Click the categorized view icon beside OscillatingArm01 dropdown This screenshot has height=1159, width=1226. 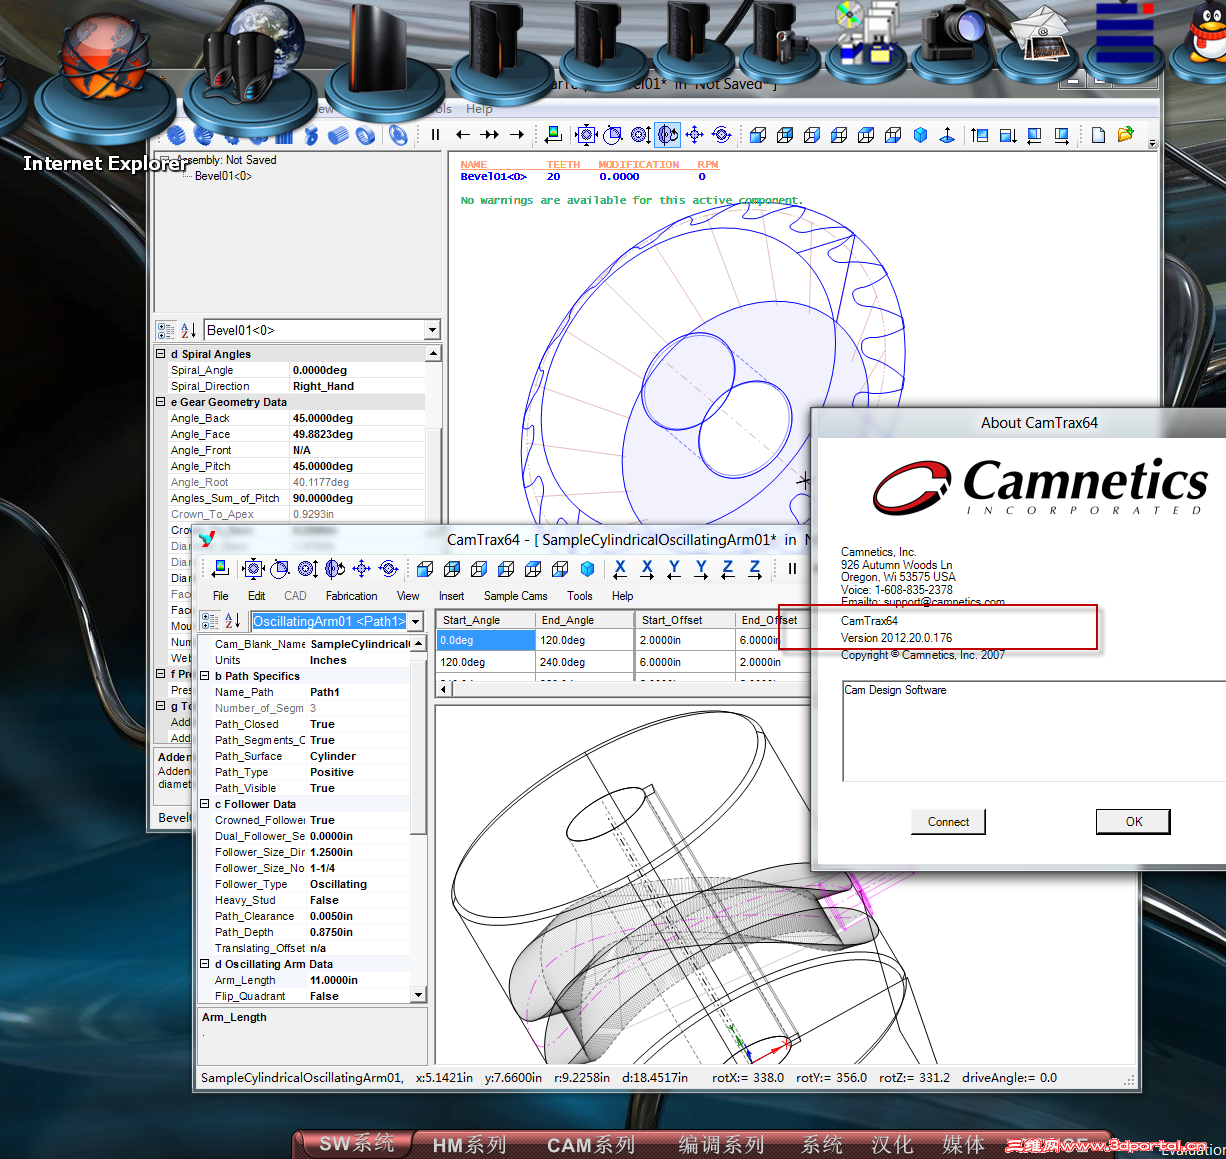210,621
